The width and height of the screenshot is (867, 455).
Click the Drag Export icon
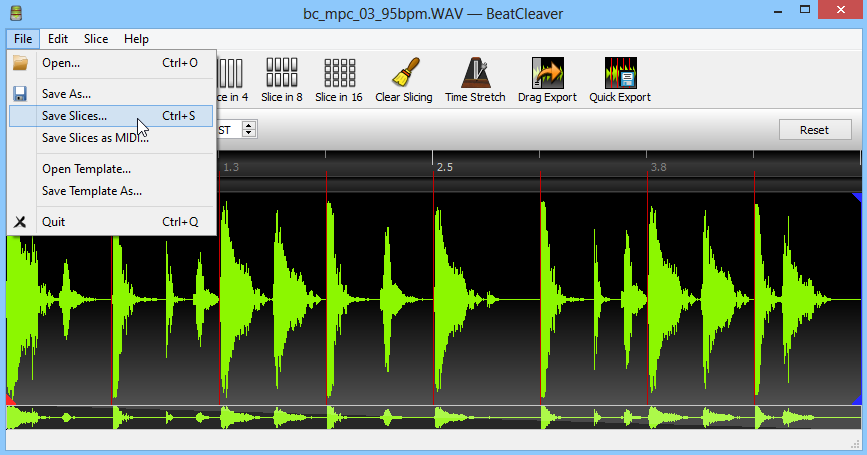tap(547, 73)
